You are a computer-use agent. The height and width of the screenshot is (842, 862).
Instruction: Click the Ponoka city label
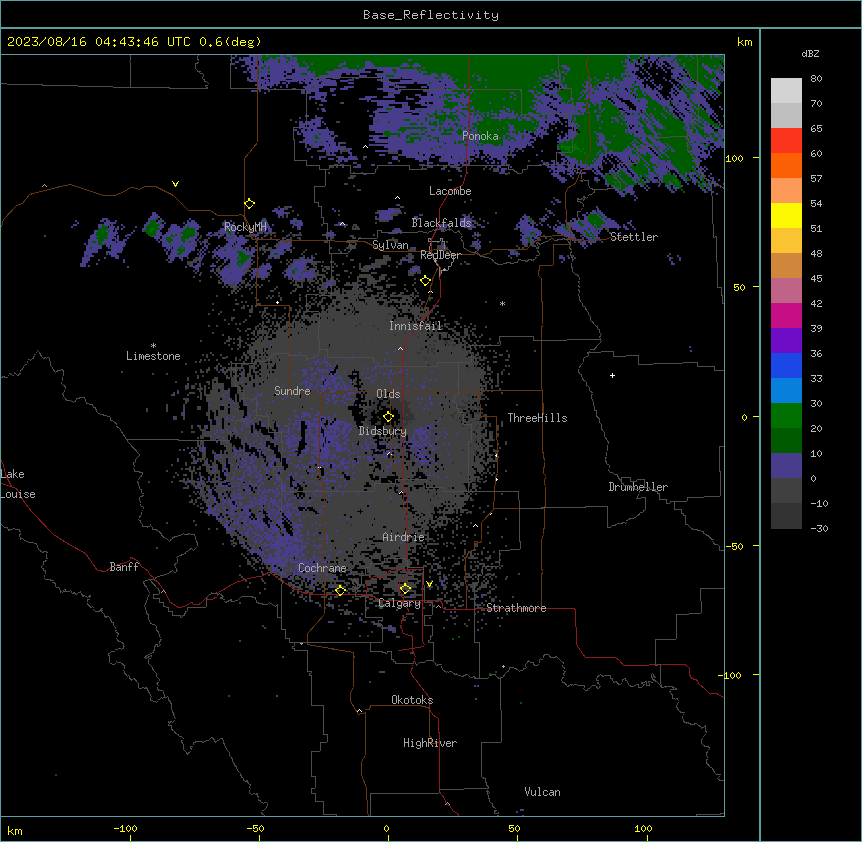tap(480, 136)
